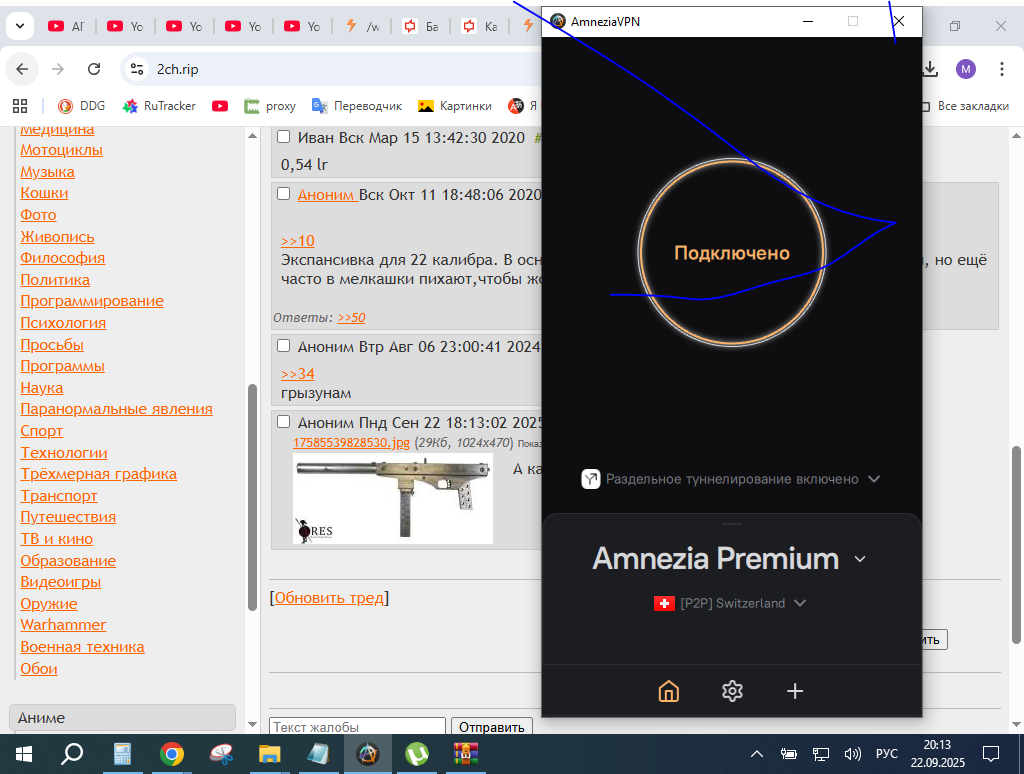
Task: Open Chrome downloads icon
Action: pos(930,69)
